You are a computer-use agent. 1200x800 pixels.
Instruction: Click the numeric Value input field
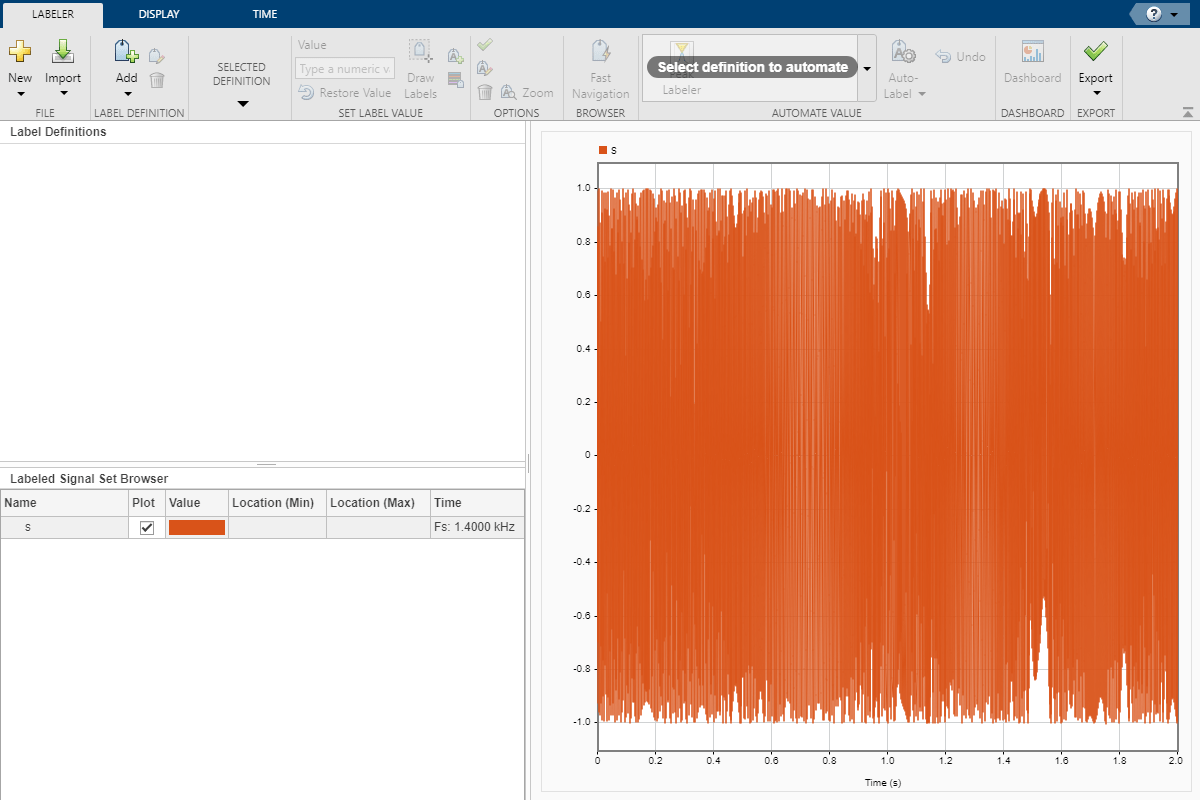(345, 69)
